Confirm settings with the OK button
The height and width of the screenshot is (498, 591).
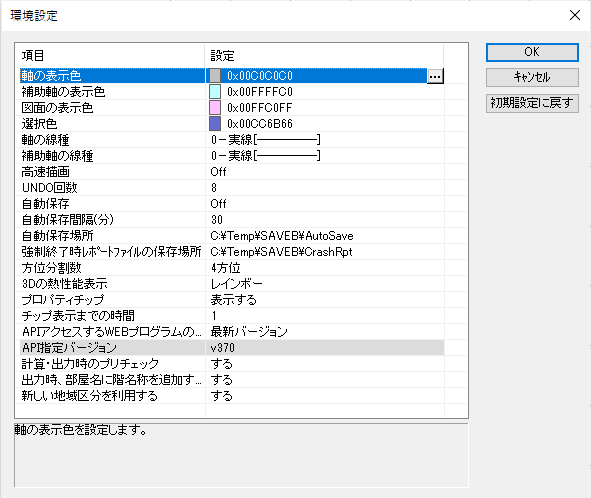pyautogui.click(x=532, y=52)
